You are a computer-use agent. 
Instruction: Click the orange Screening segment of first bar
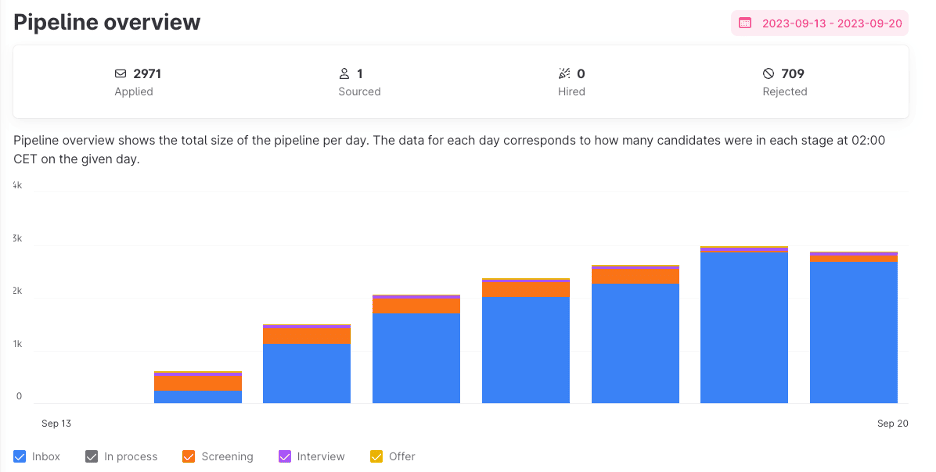click(x=198, y=383)
